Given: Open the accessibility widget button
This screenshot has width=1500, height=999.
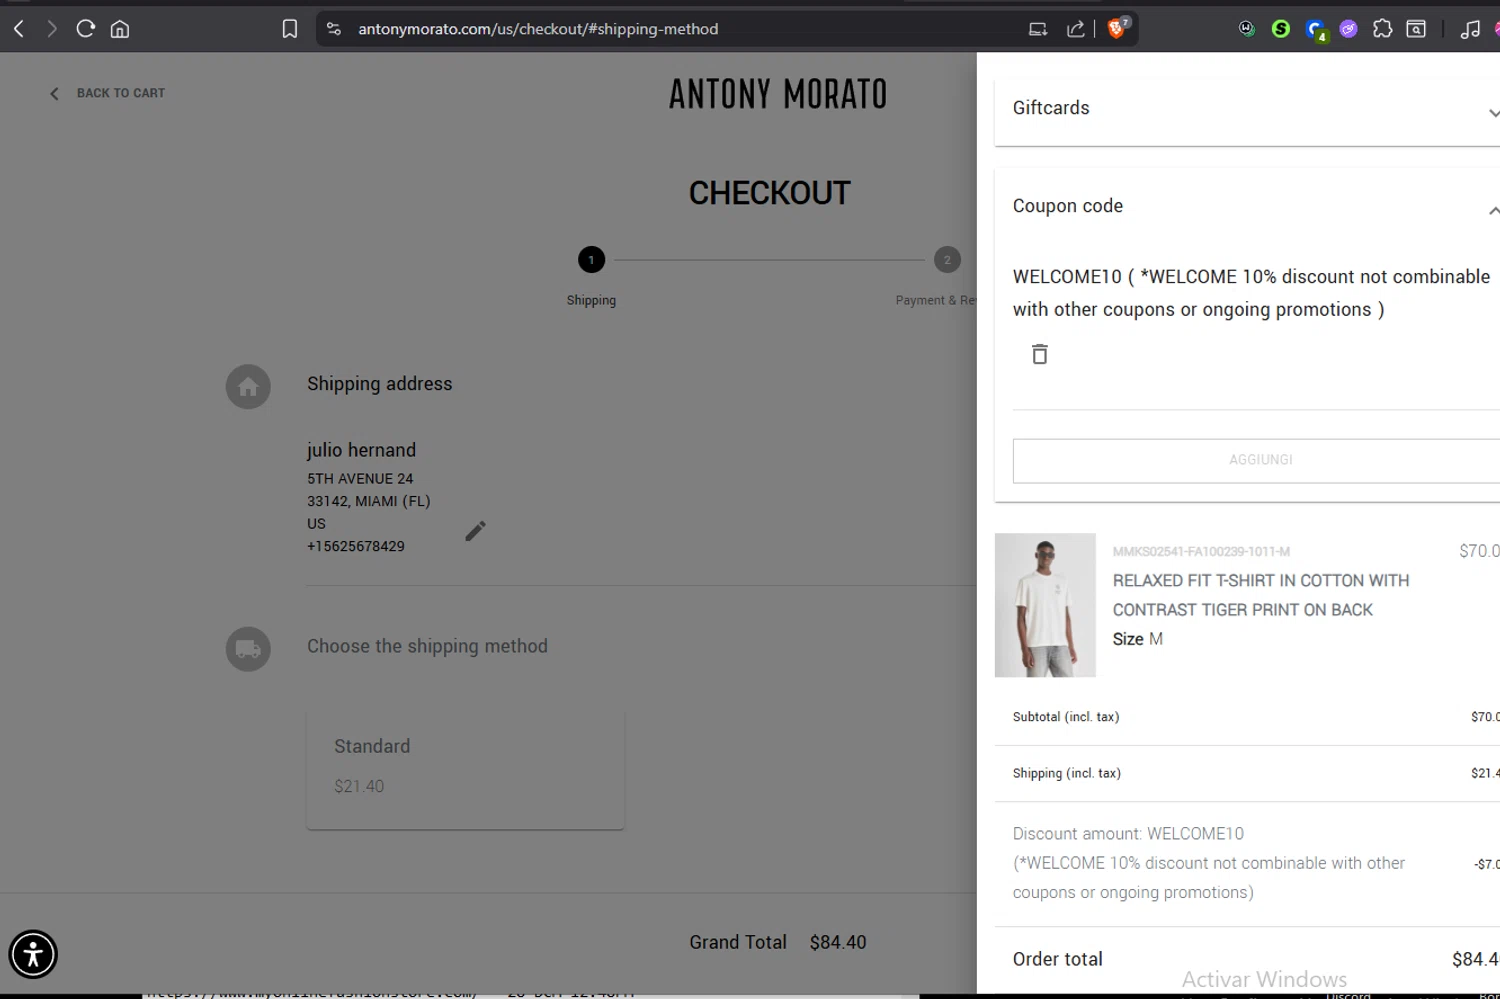Looking at the screenshot, I should (33, 954).
